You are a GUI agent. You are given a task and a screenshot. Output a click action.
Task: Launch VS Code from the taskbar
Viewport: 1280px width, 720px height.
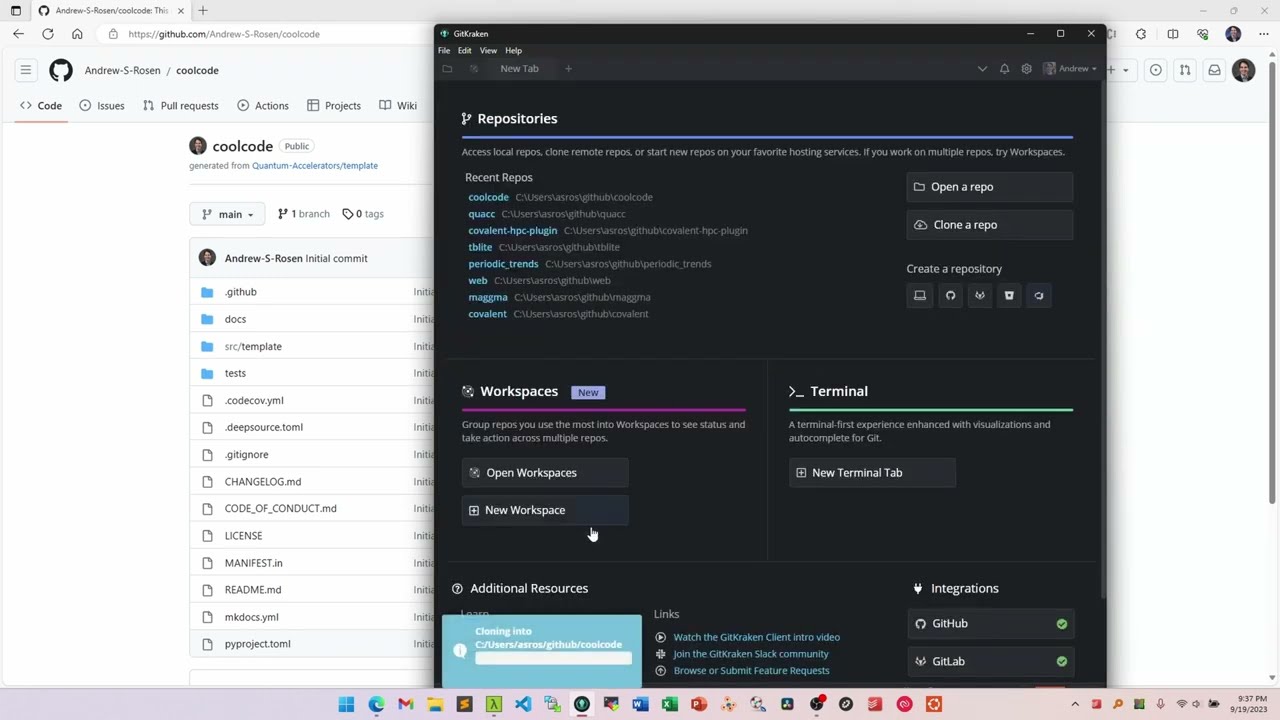pyautogui.click(x=523, y=705)
